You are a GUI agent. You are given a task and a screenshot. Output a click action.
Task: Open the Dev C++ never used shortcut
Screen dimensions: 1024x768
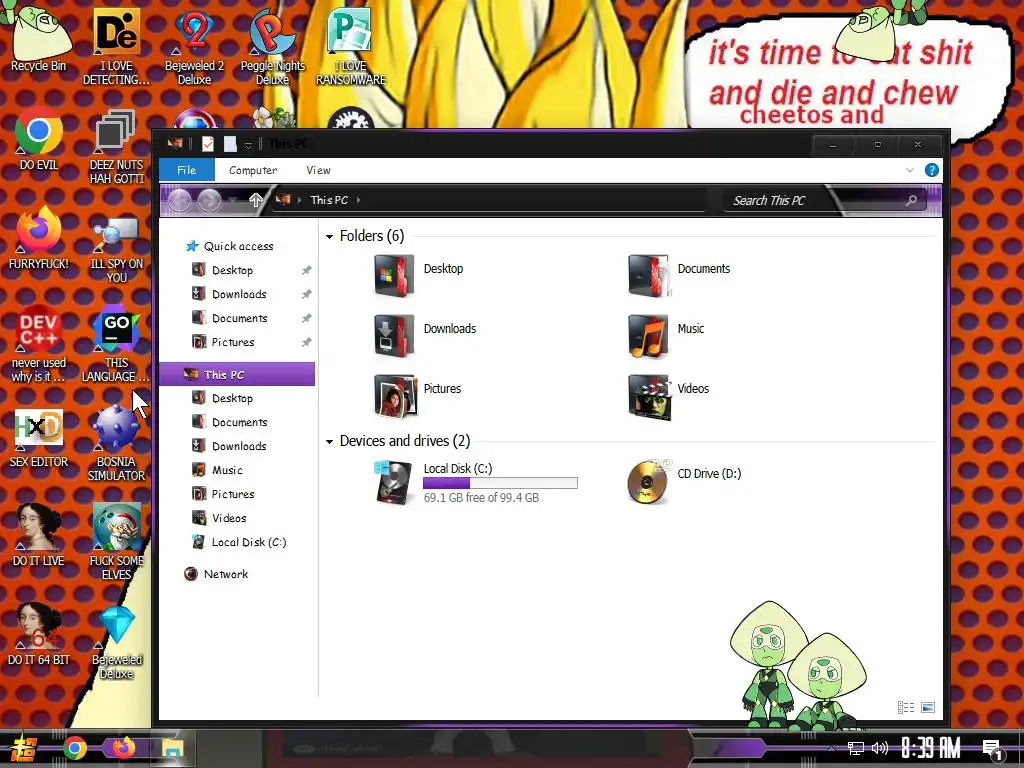(x=39, y=343)
